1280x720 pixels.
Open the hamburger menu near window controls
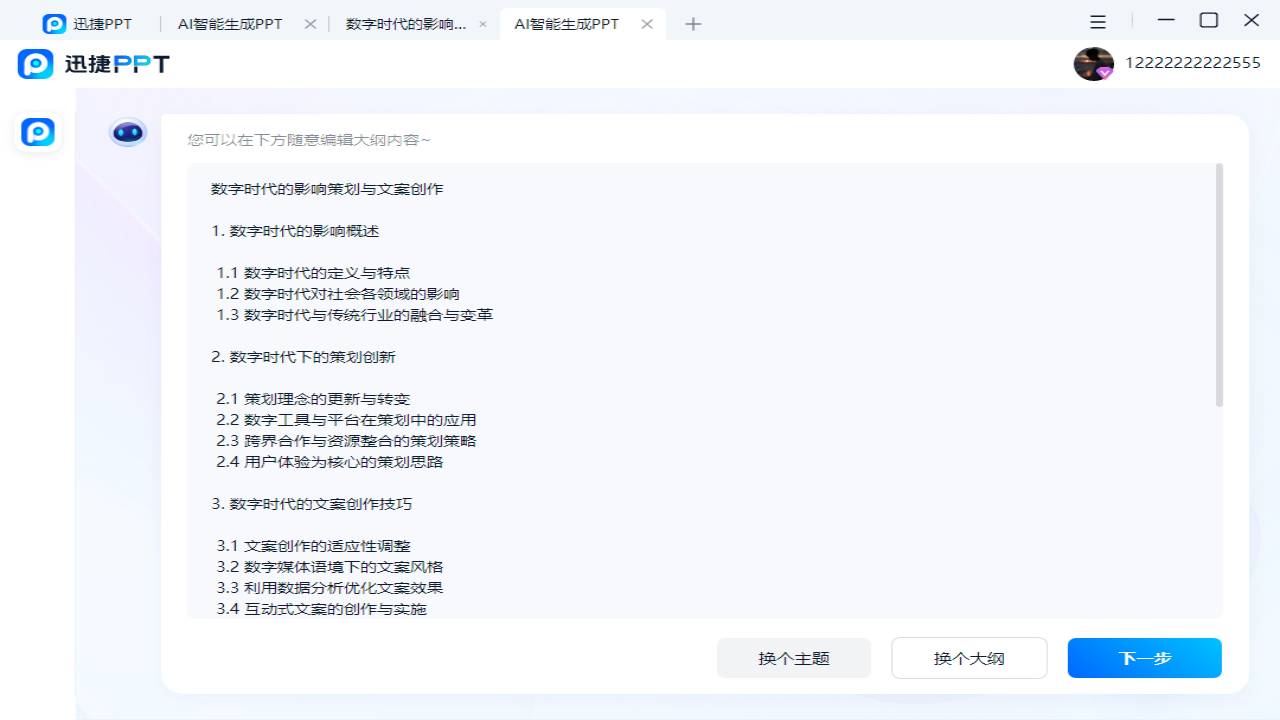pos(1097,21)
